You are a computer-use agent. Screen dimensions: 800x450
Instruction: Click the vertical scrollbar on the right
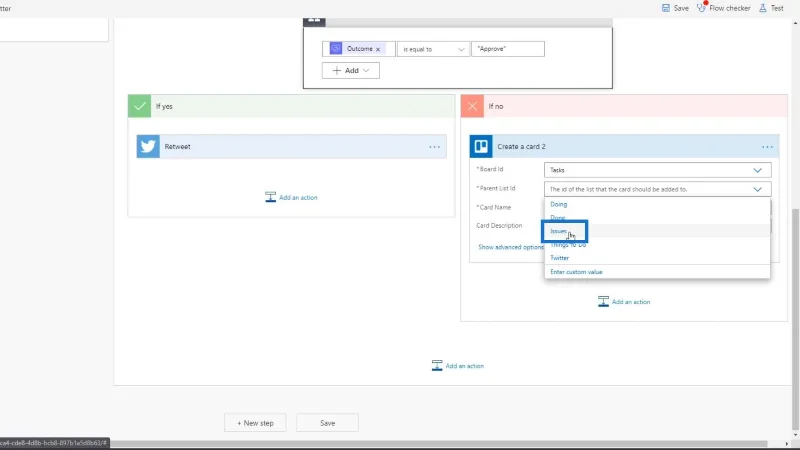(795, 319)
